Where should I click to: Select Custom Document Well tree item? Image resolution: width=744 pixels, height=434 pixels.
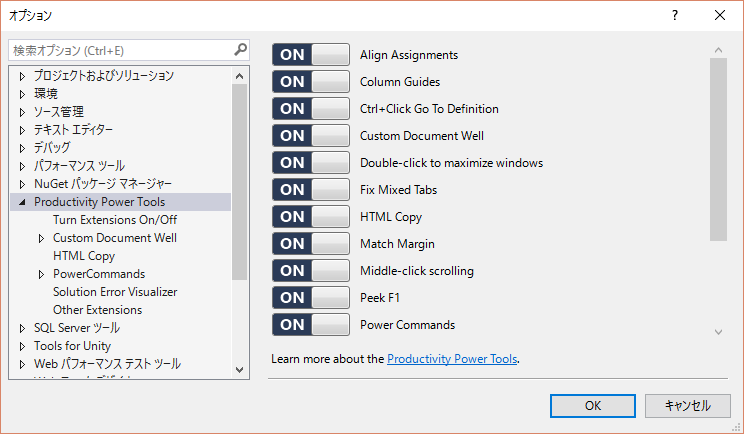115,238
